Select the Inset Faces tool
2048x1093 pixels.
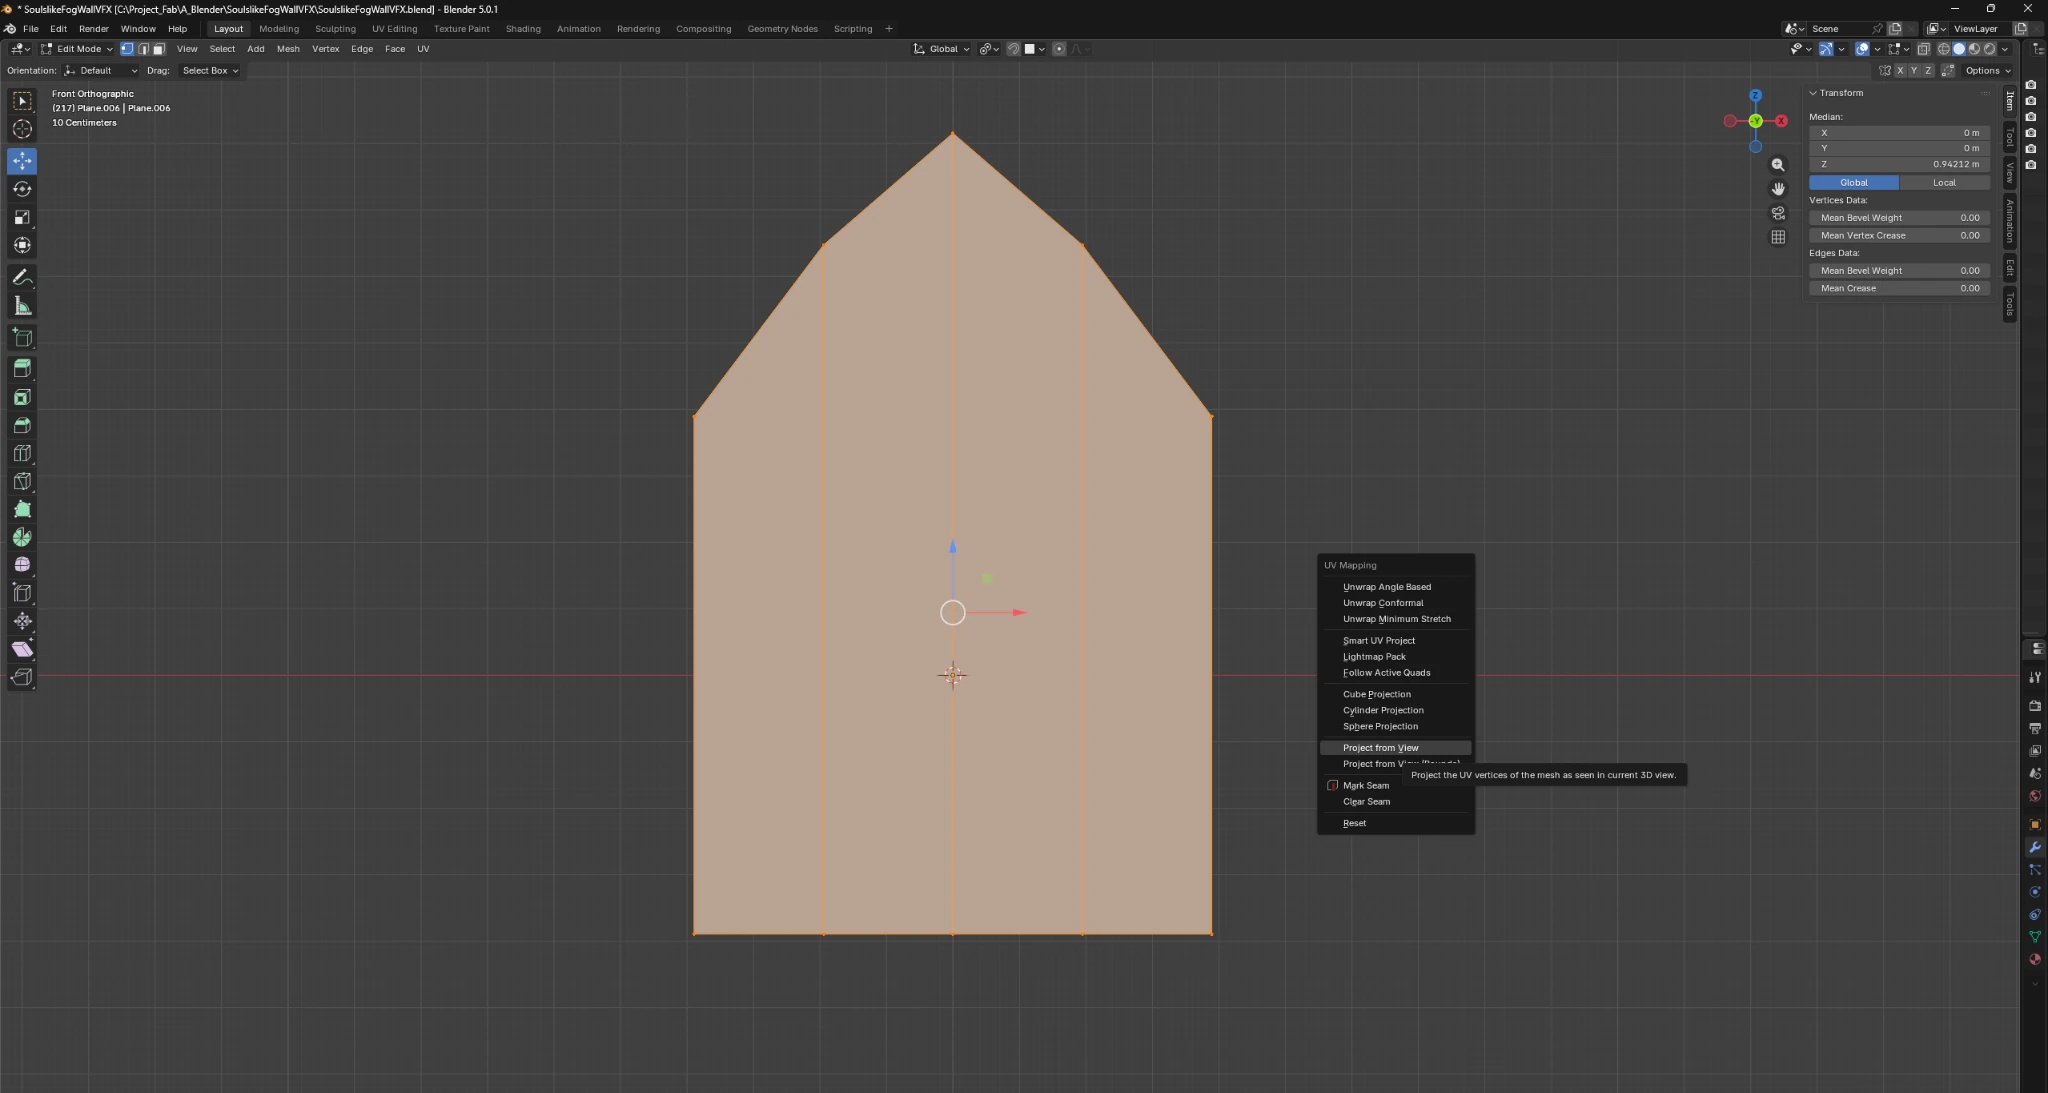22,397
